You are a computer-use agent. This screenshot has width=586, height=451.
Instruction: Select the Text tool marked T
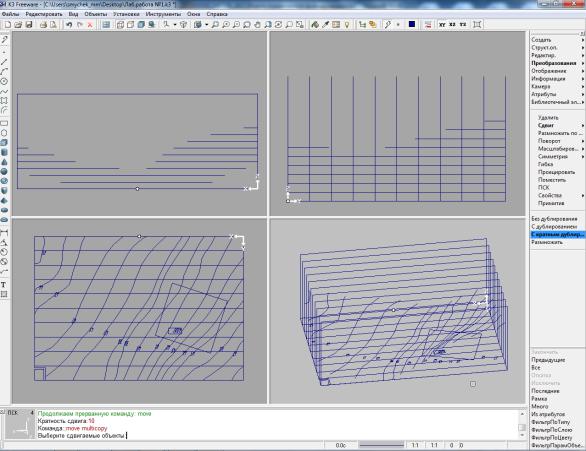coord(4,285)
